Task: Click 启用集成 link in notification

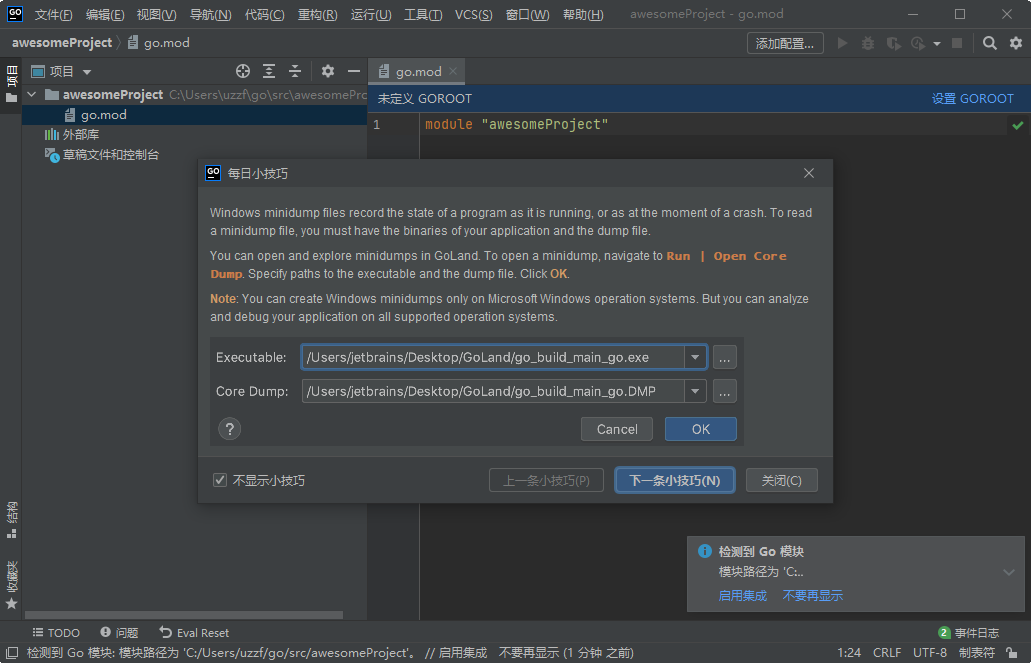Action: click(x=742, y=595)
